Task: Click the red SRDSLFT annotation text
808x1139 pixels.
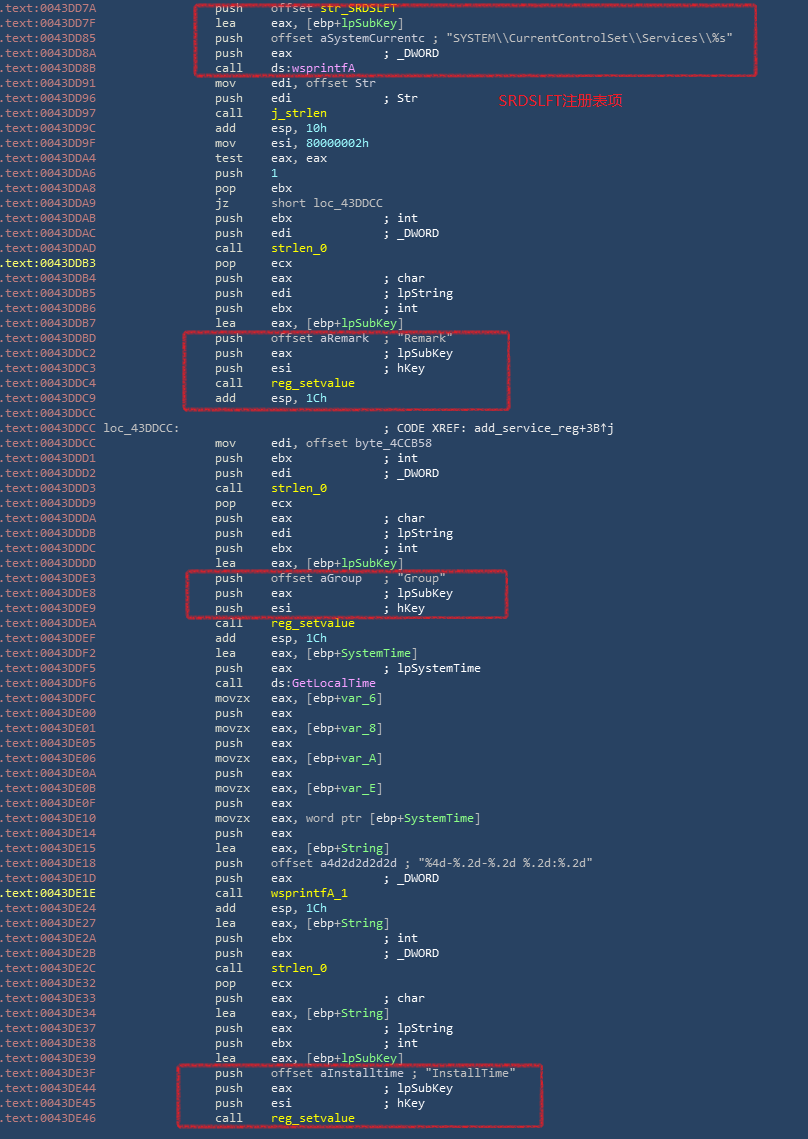Action: 560,101
